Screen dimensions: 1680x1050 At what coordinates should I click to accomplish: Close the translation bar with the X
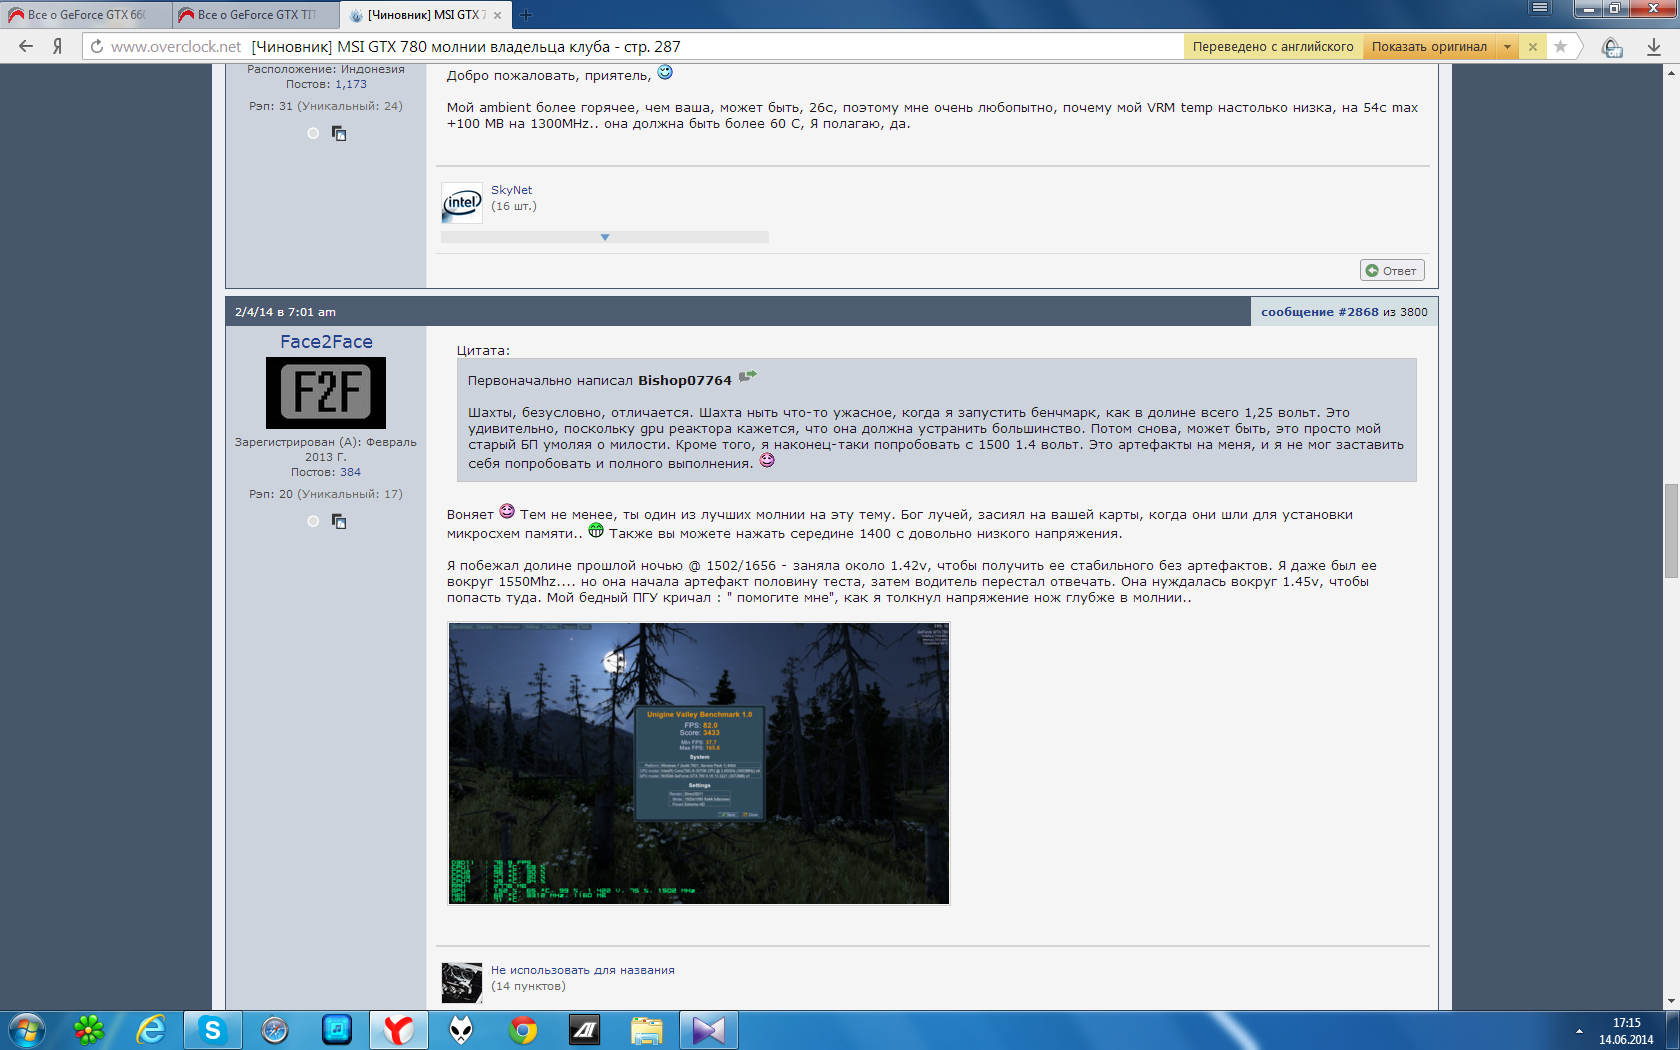tap(1532, 47)
